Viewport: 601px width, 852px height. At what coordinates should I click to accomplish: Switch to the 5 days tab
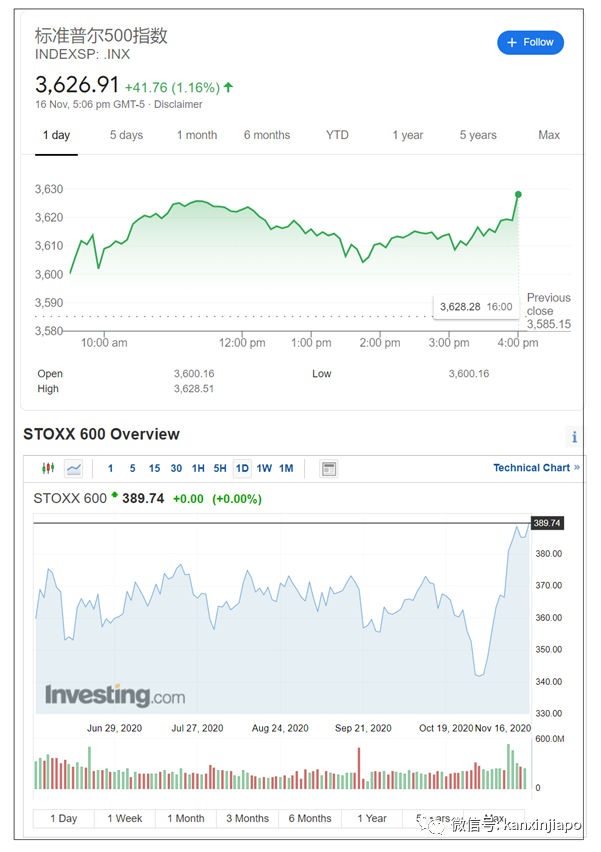click(x=126, y=135)
